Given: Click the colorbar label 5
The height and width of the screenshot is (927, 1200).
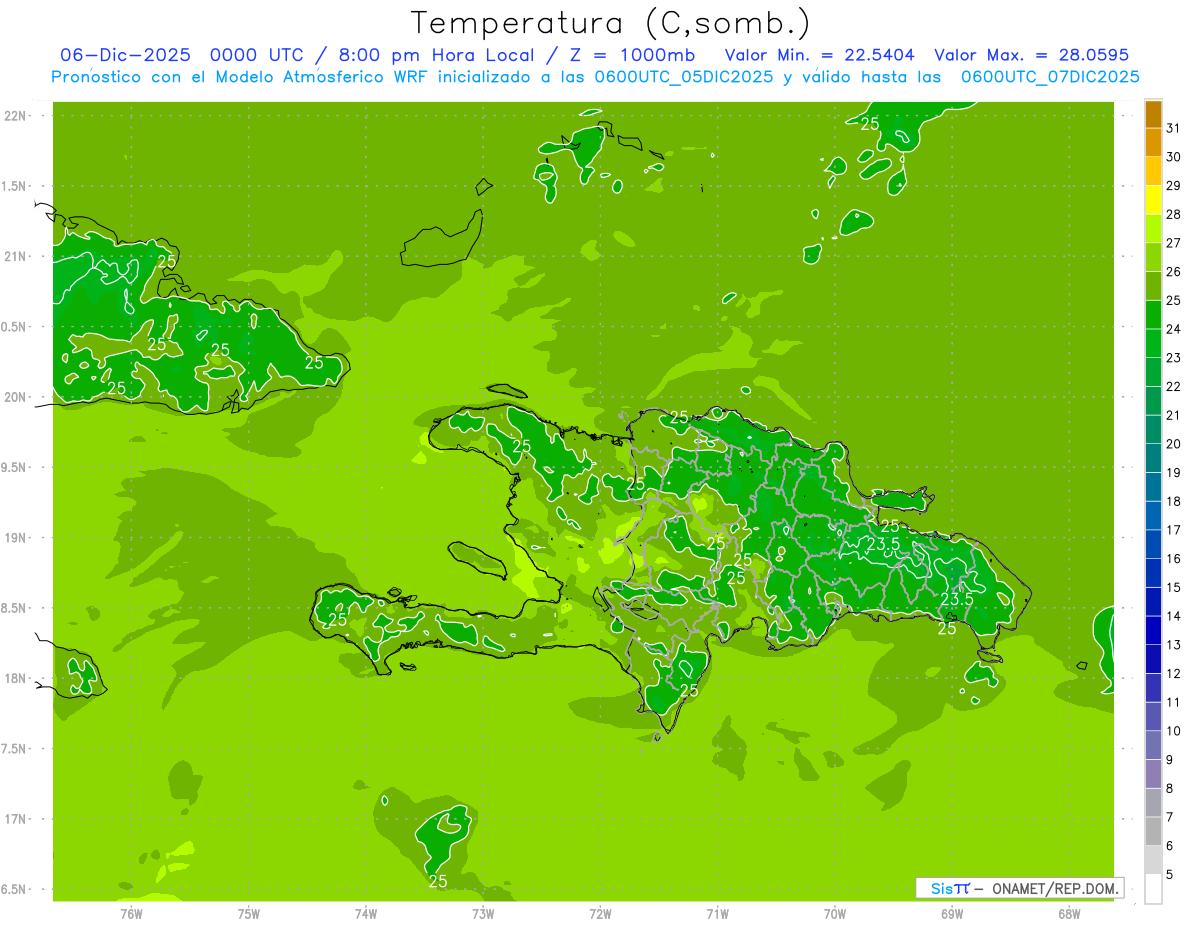Looking at the screenshot, I should (1170, 875).
